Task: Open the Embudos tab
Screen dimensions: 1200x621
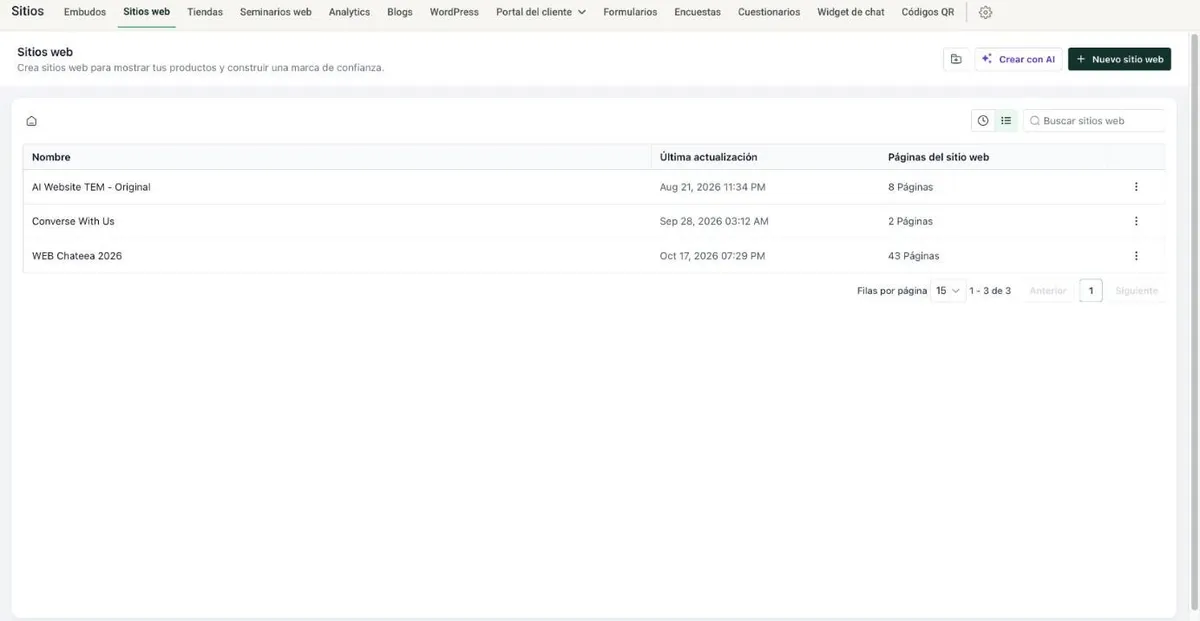Action: (85, 12)
